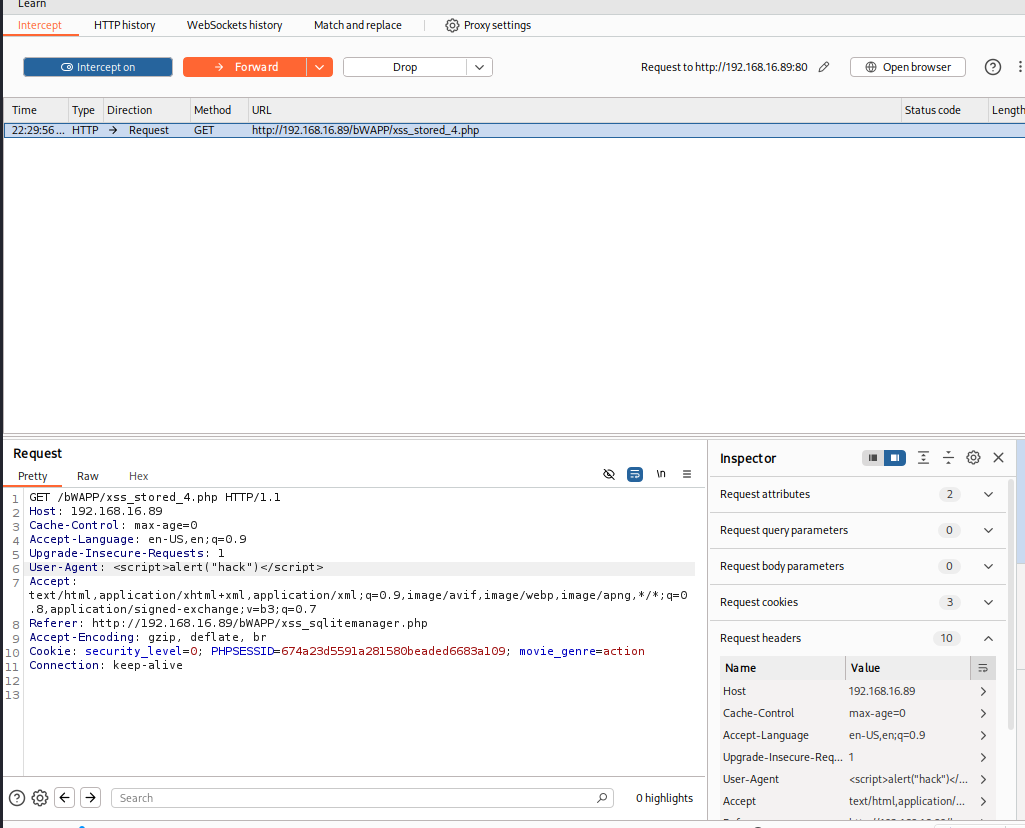Sort by the Method column header
Screen dimensions: 1025x828
[218, 110]
